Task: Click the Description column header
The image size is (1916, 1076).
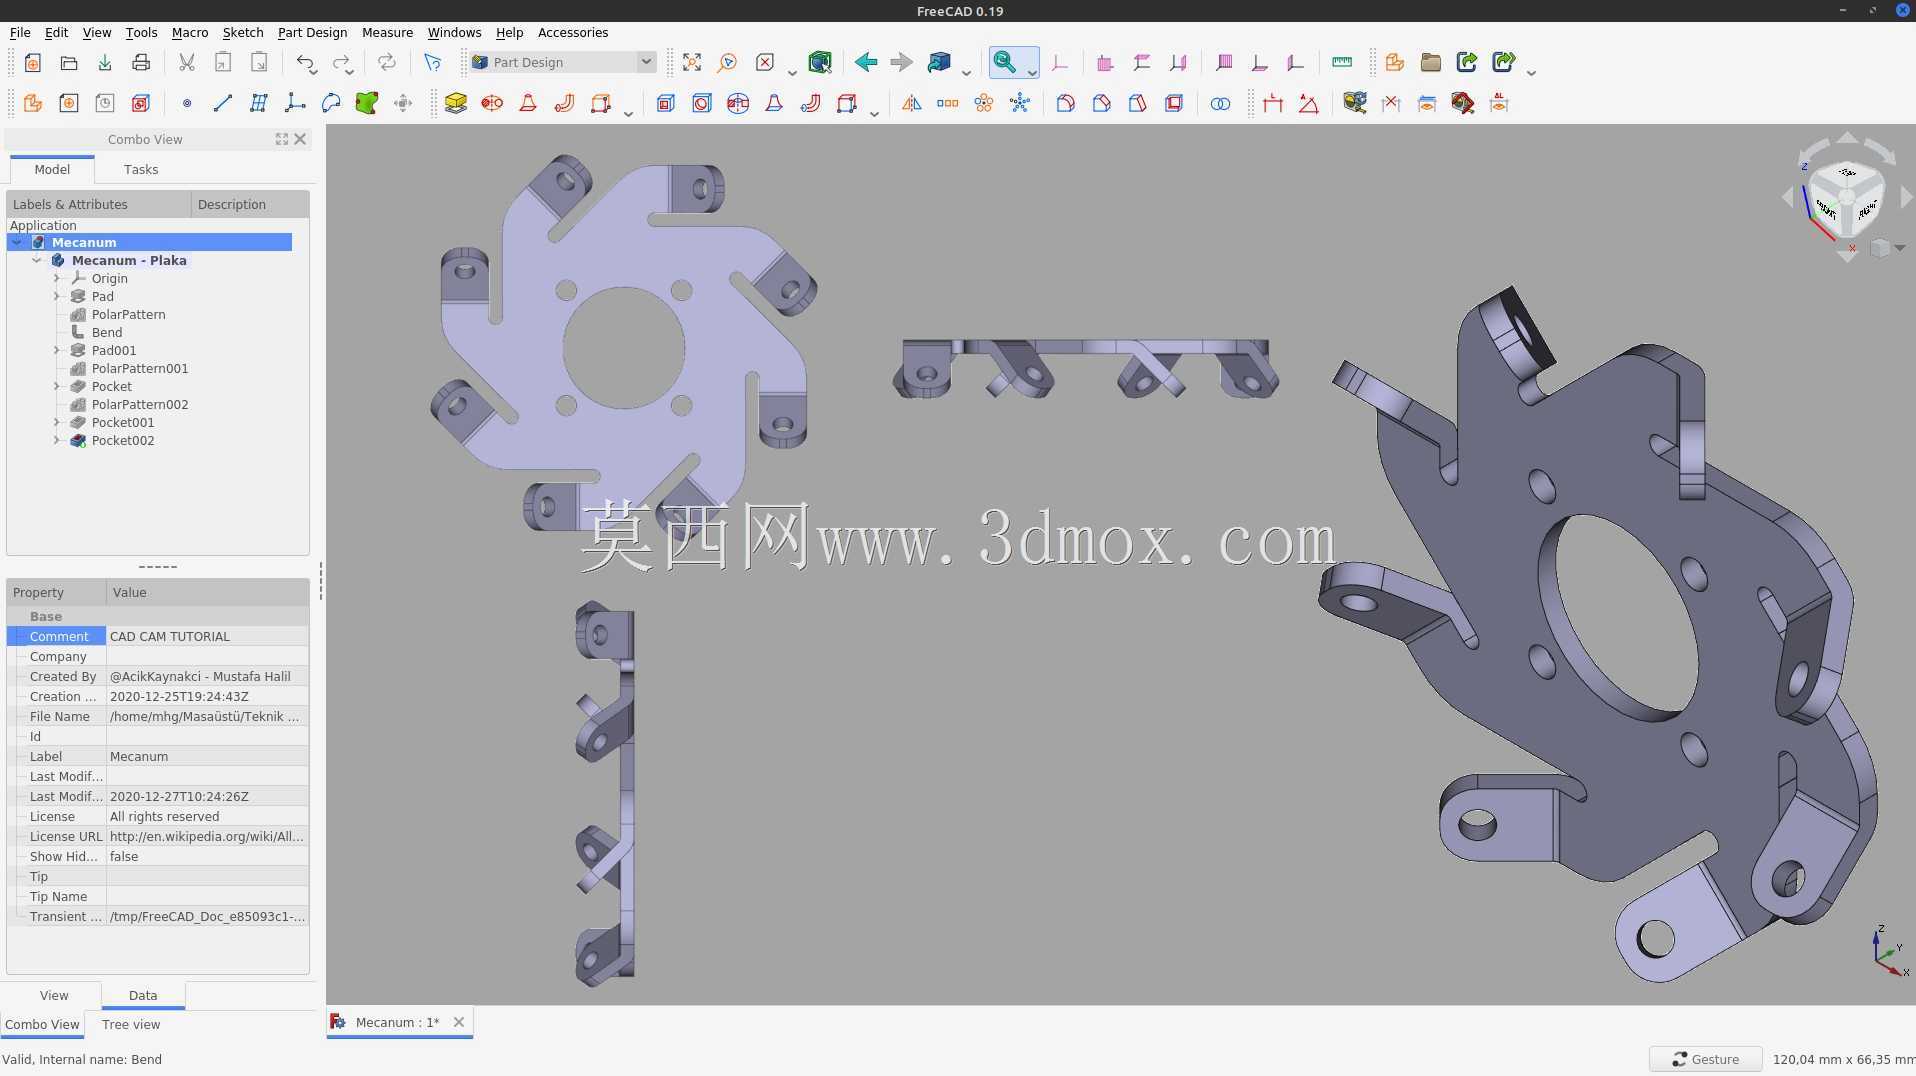Action: (249, 204)
